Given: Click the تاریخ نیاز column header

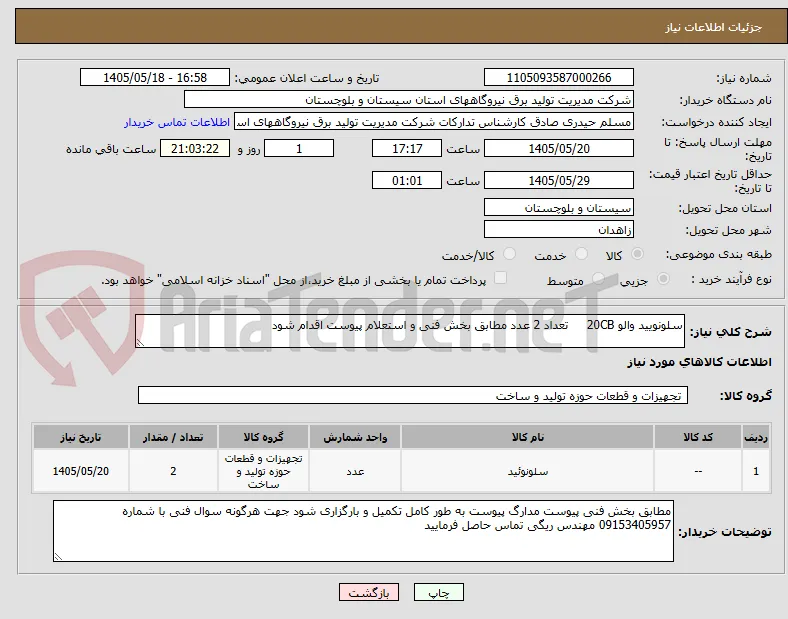Looking at the screenshot, I should 81,437.
